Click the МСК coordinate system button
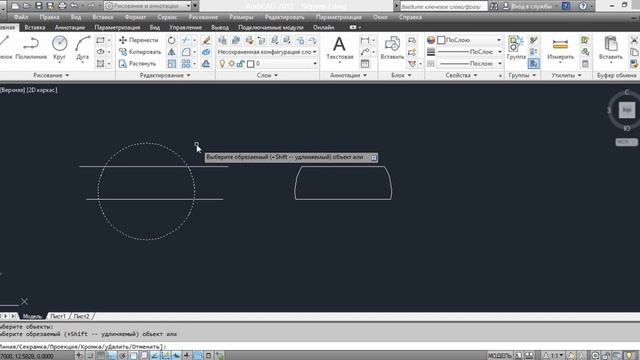The image size is (640, 360). pos(626,142)
